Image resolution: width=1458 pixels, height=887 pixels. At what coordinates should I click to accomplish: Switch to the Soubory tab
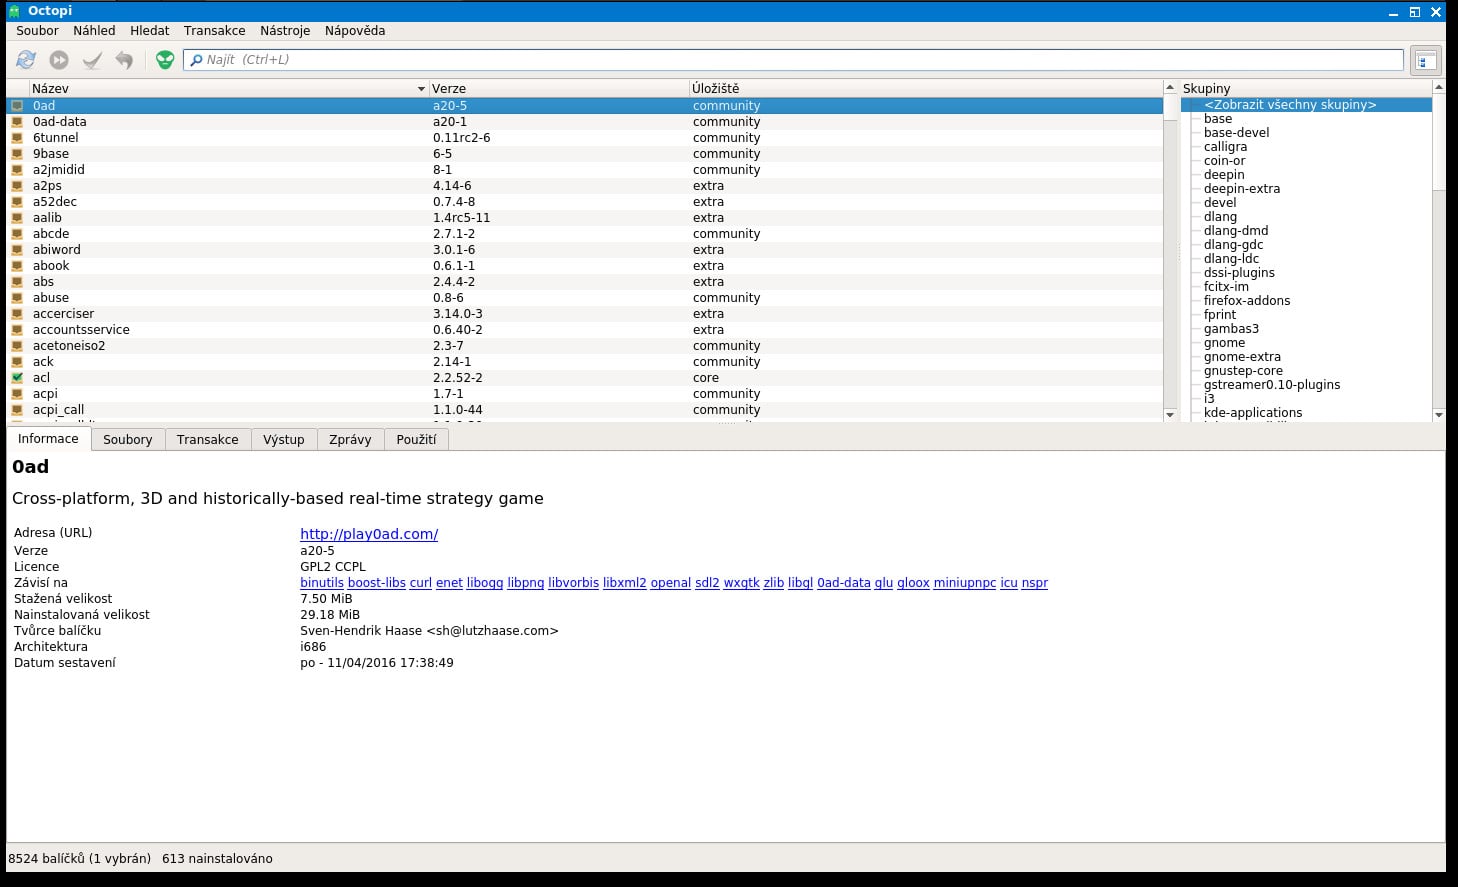(x=128, y=440)
